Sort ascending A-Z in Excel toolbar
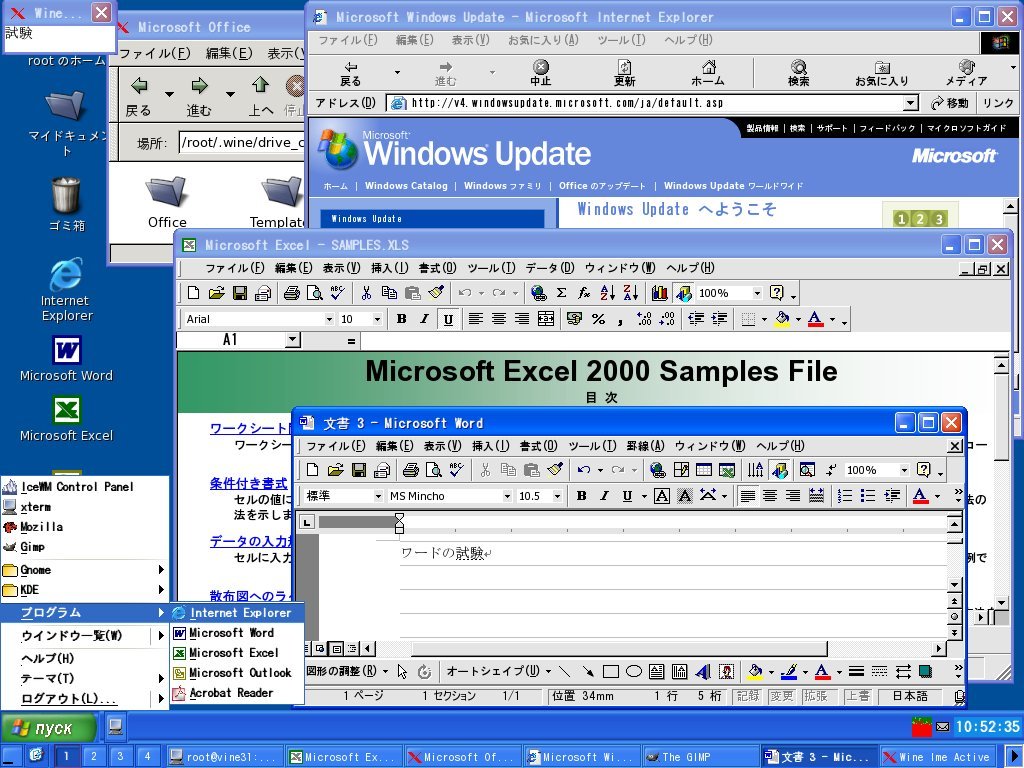Screen dimensions: 1024x768 pyautogui.click(x=607, y=293)
